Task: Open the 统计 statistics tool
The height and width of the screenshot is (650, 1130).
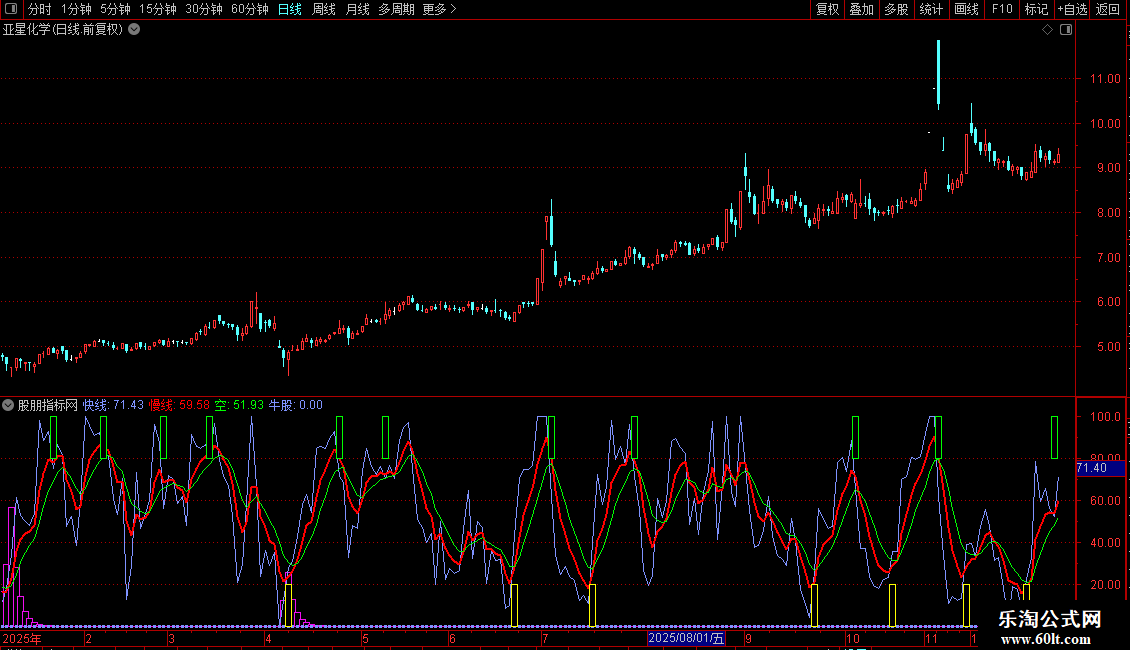Action: [931, 9]
